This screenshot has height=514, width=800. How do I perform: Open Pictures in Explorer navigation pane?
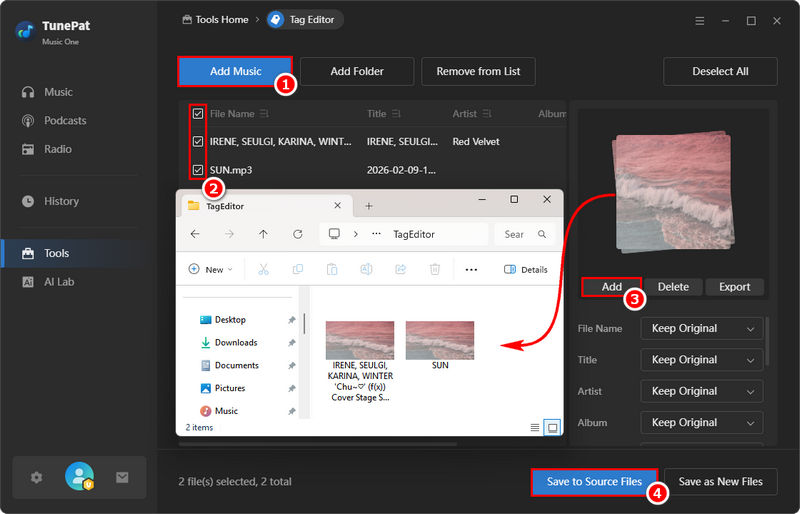223,388
